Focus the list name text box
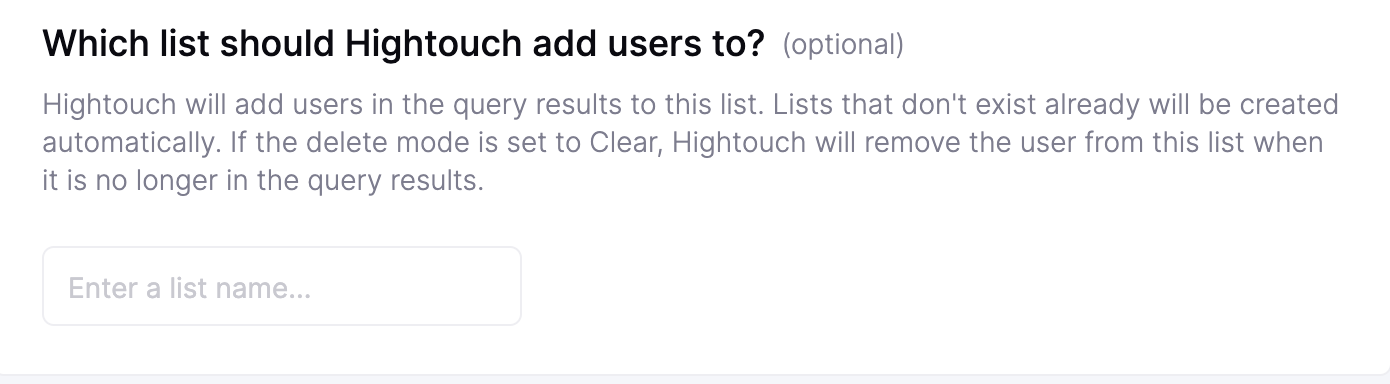The width and height of the screenshot is (1390, 384). (281, 286)
